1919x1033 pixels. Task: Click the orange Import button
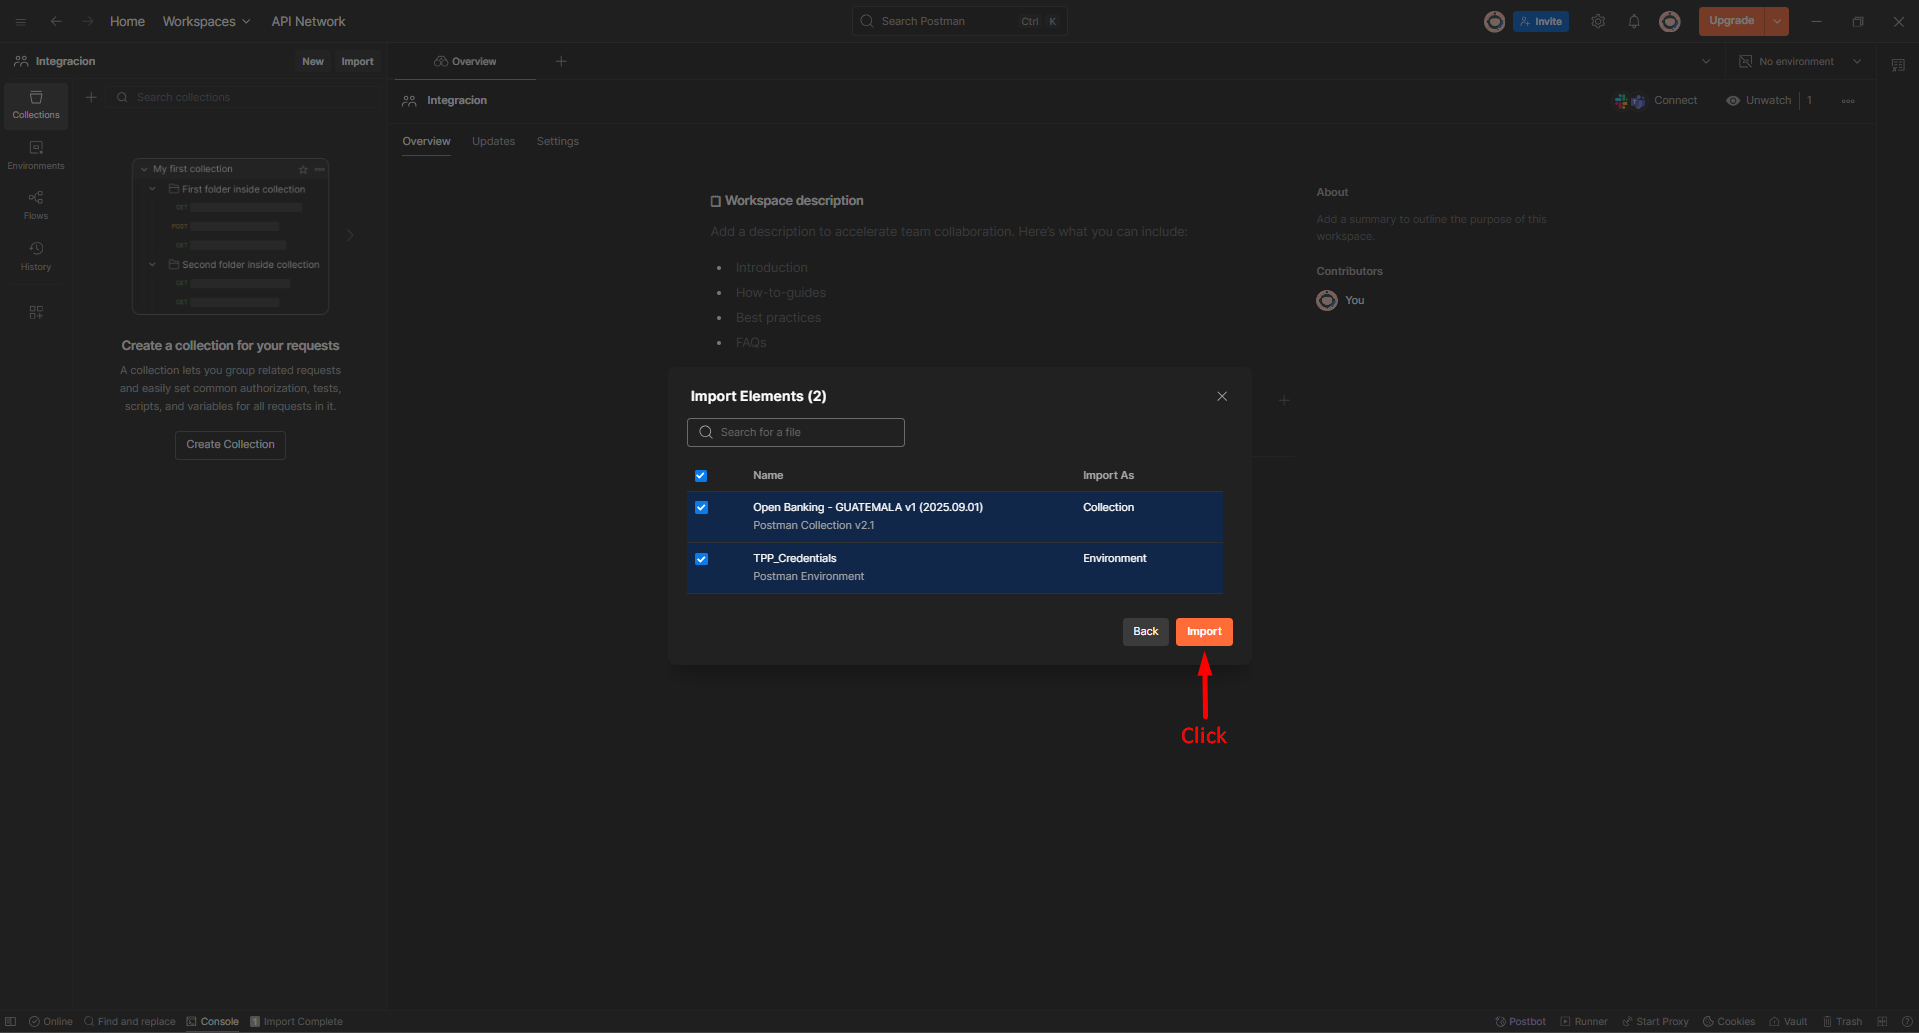(1204, 631)
